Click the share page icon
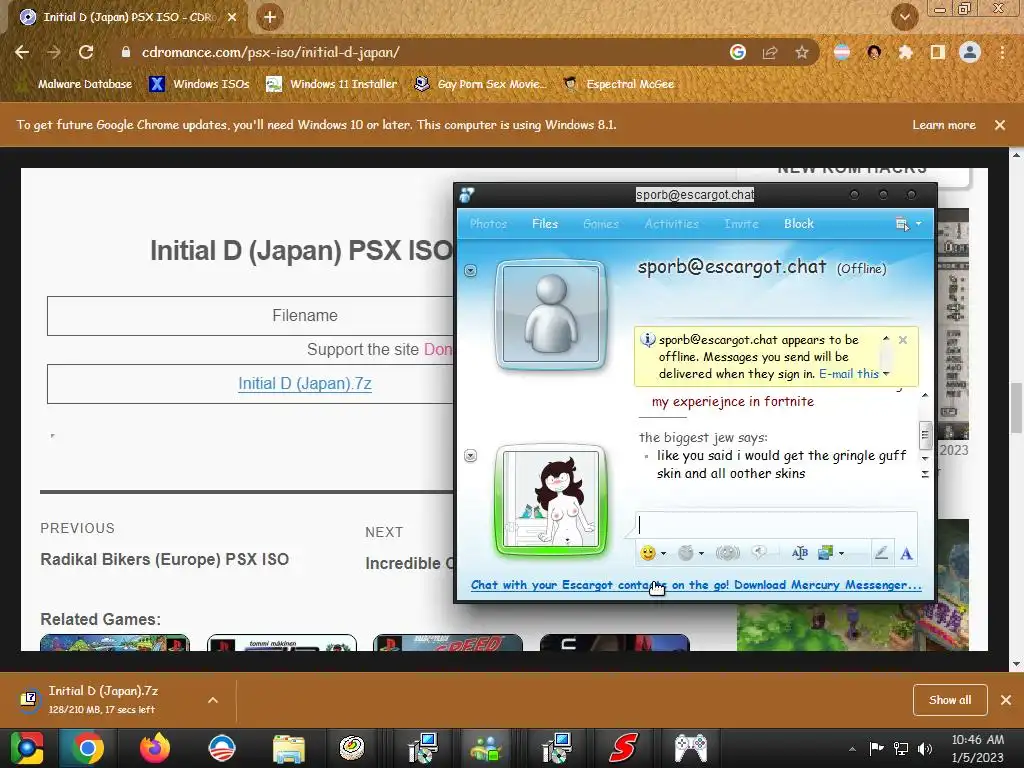 click(770, 53)
